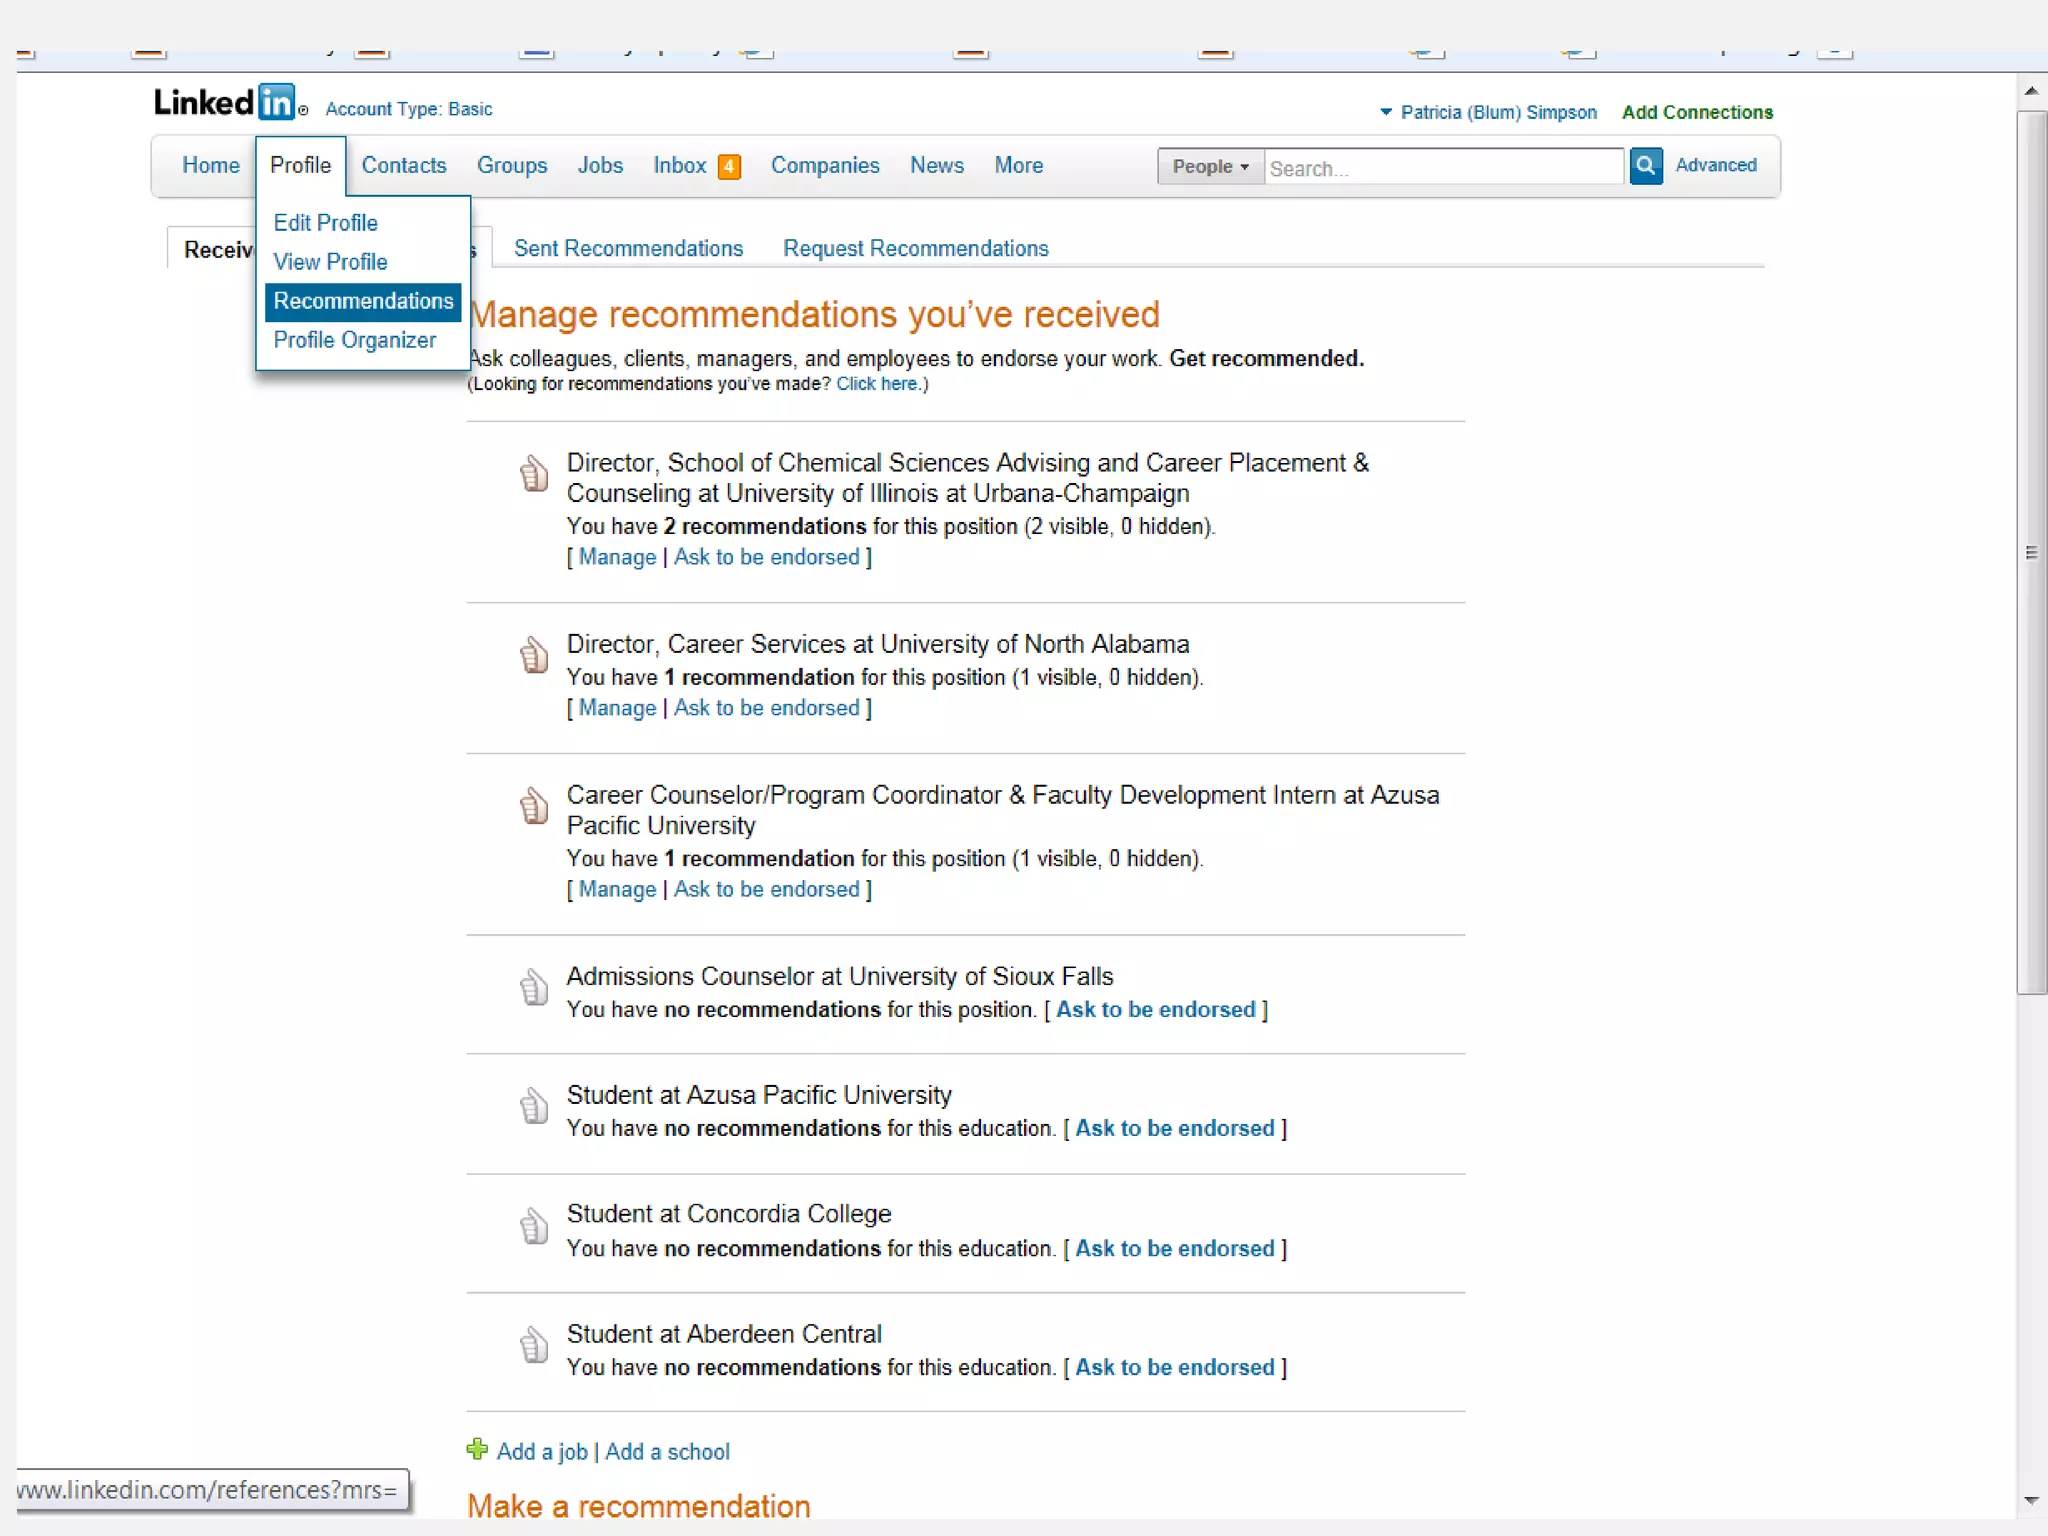The height and width of the screenshot is (1536, 2048).
Task: Open the Request Recommendations tab
Action: coord(915,249)
